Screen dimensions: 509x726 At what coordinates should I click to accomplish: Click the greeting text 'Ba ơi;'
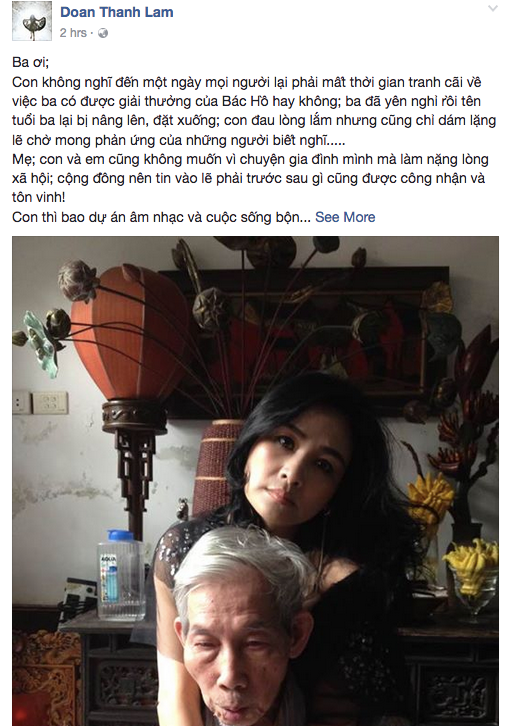pos(31,63)
